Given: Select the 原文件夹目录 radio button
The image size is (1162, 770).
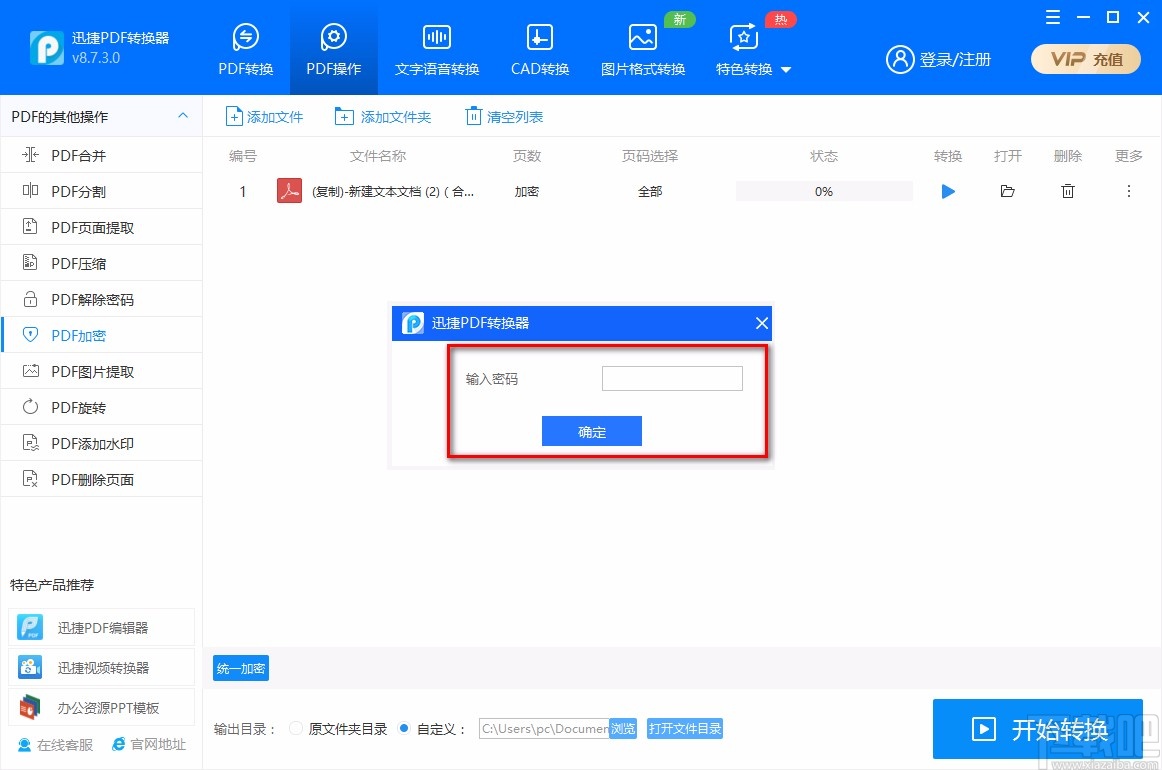Looking at the screenshot, I should click(x=296, y=728).
